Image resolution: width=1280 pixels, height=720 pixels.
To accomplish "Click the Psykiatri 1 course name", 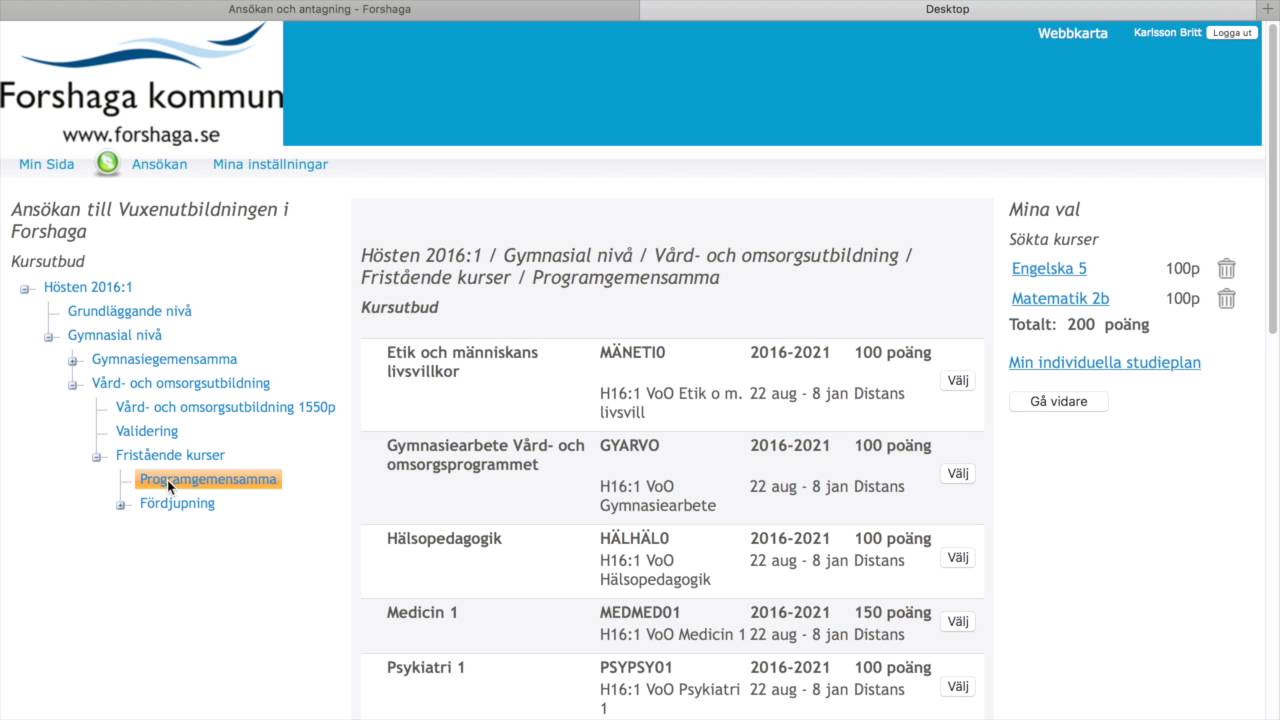I will [426, 667].
